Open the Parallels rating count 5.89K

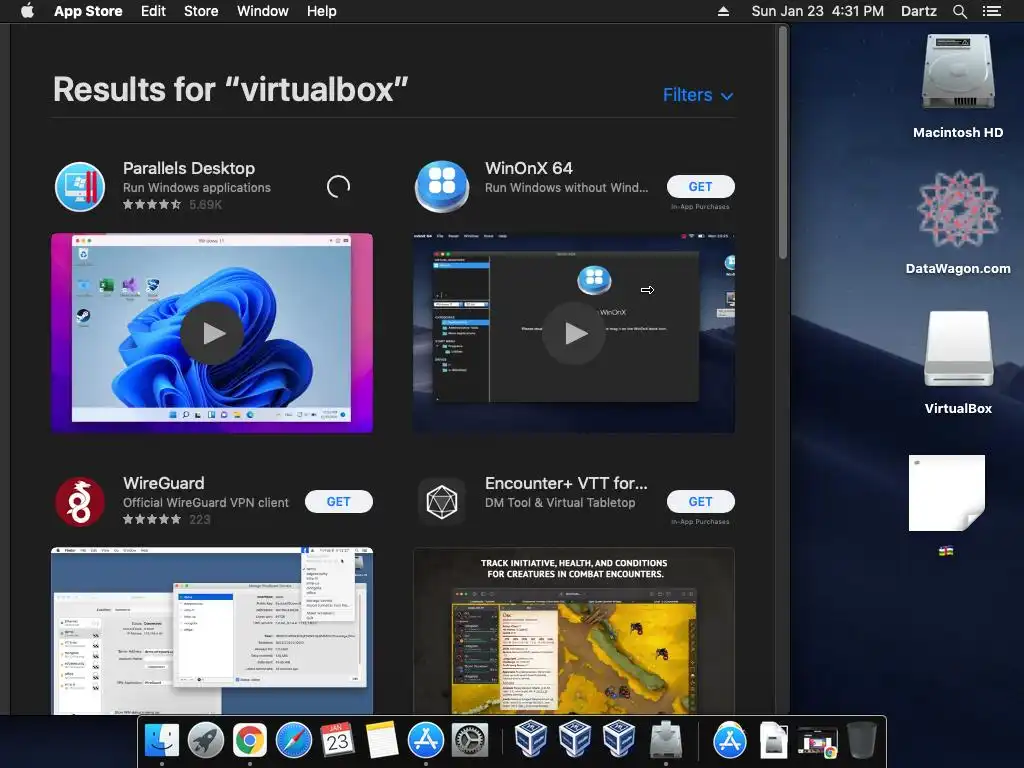[x=206, y=204]
